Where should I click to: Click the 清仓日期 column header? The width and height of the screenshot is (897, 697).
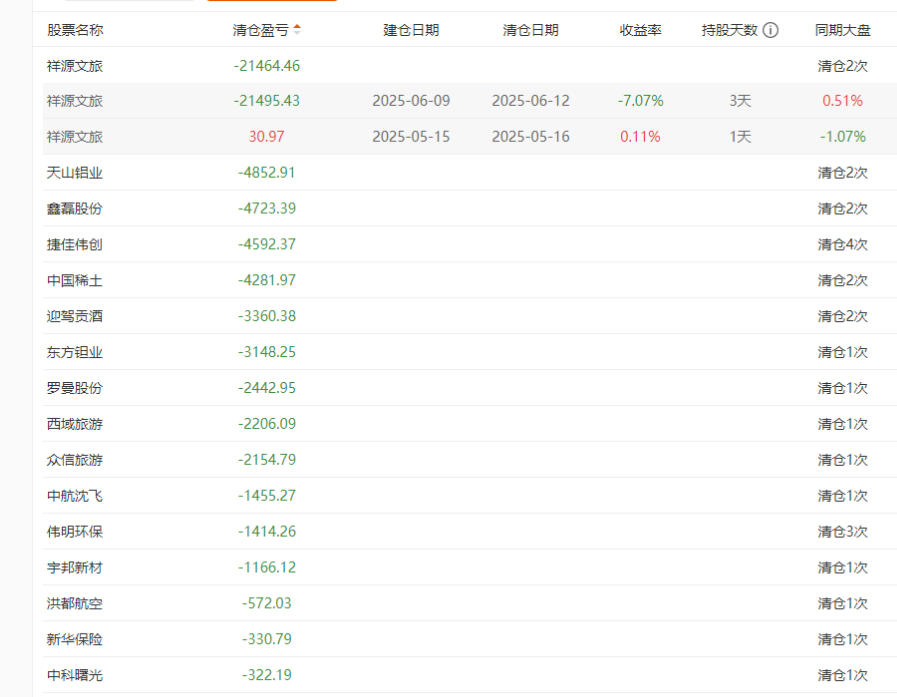click(530, 30)
